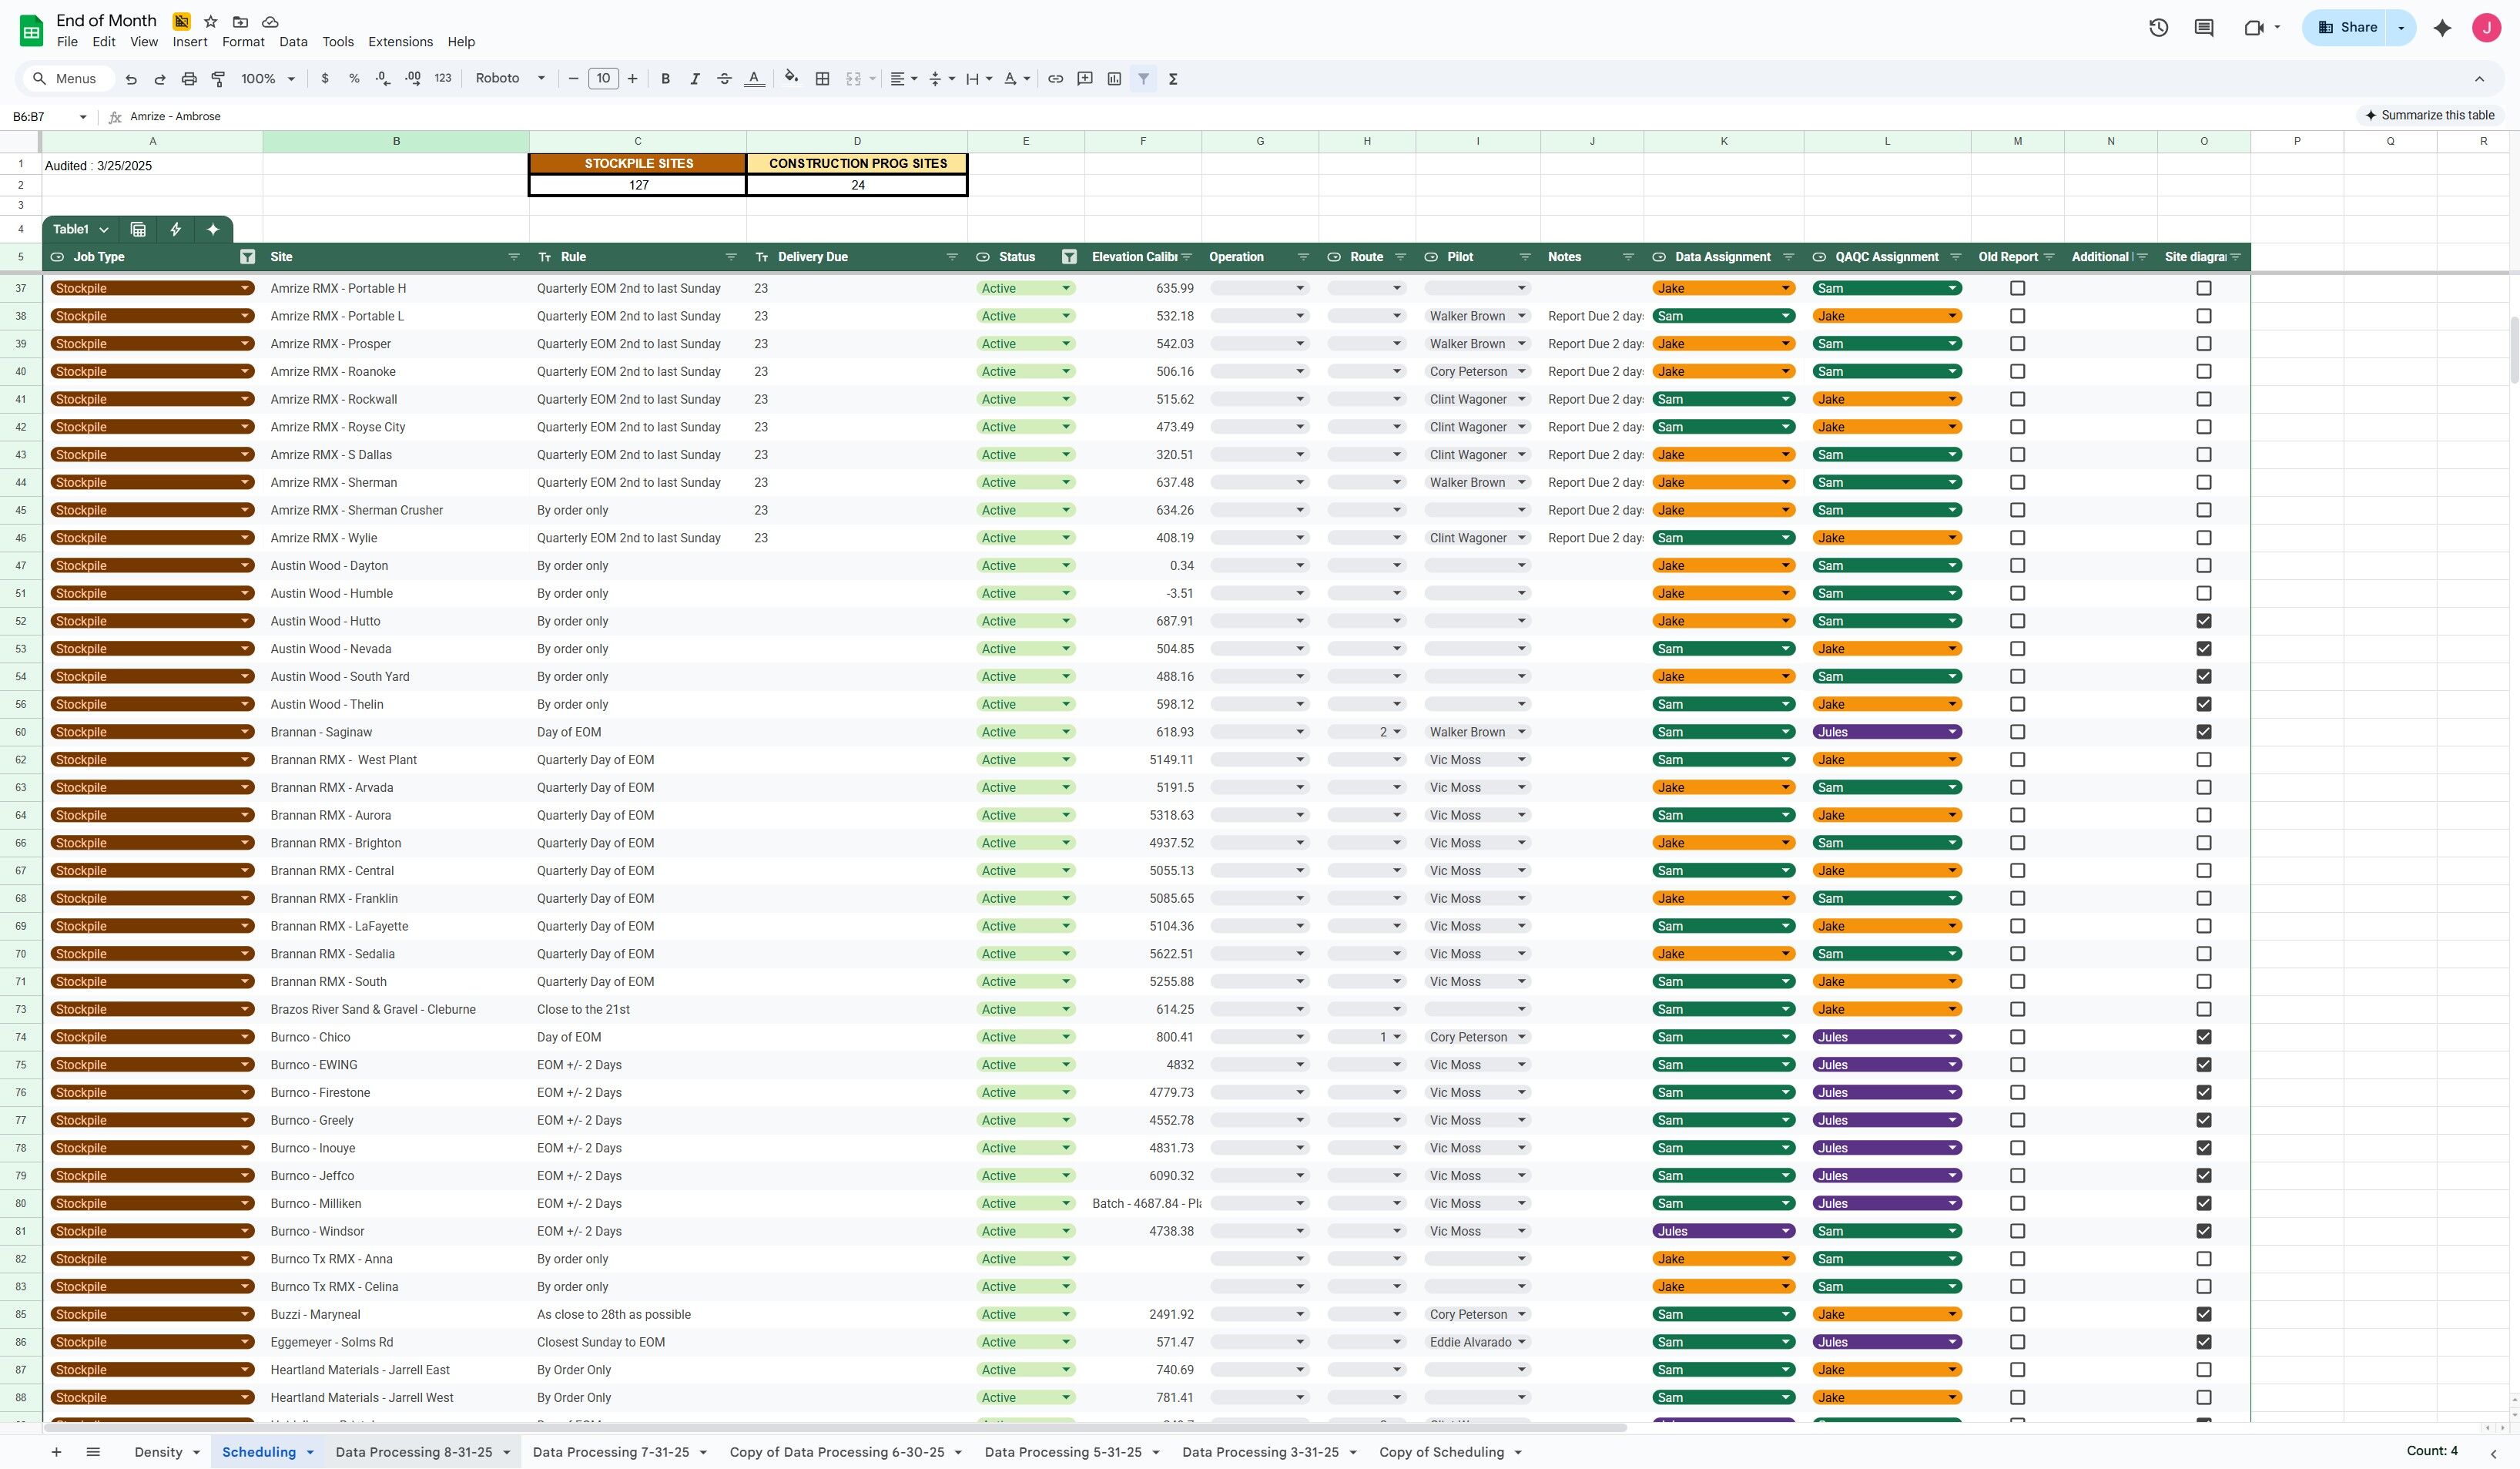Click the insert link icon
Image resolution: width=2520 pixels, height=1469 pixels.
click(x=1055, y=79)
